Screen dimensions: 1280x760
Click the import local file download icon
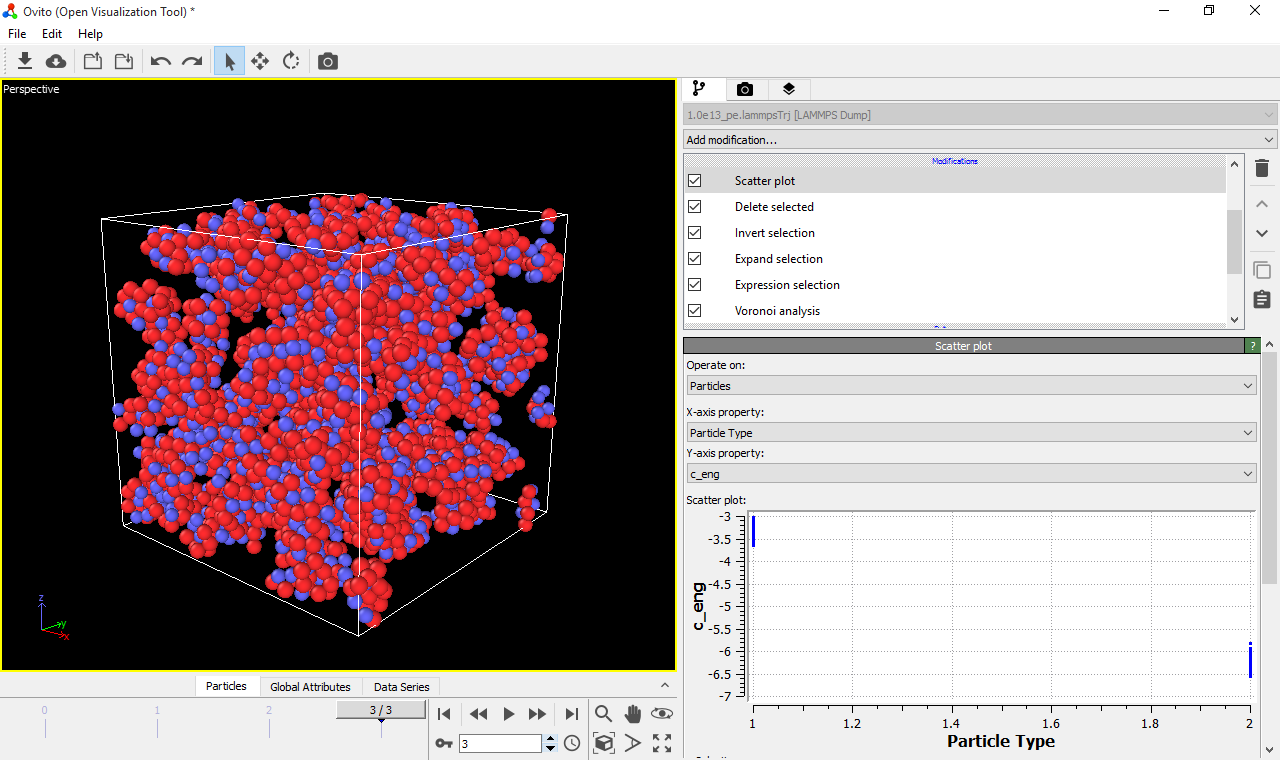(x=25, y=61)
